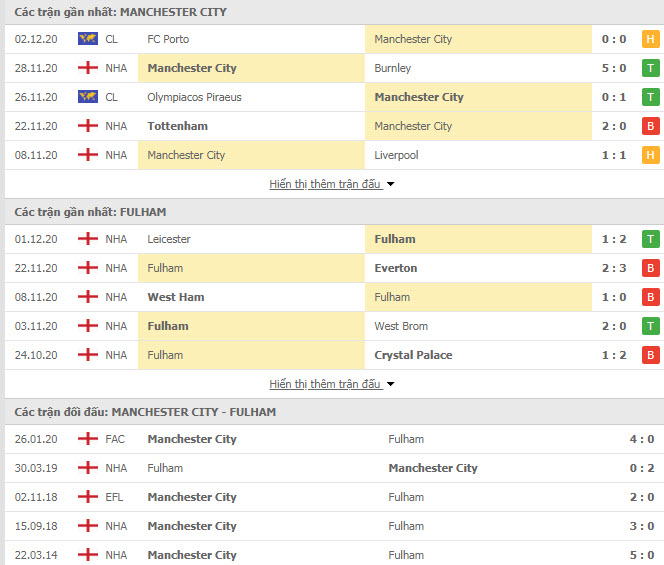Image resolution: width=664 pixels, height=565 pixels.
Task: Click the red B badge for Fulham vs Everton
Action: click(650, 268)
